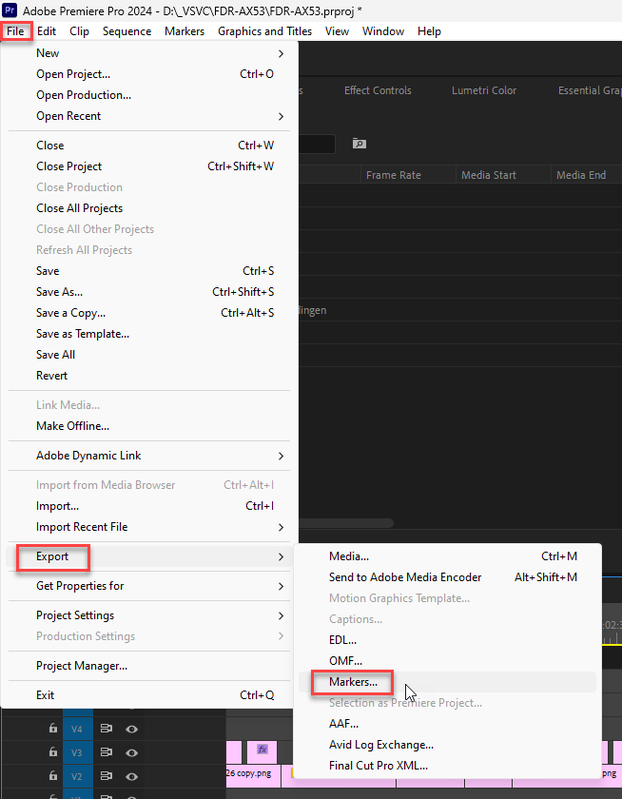Select Save As... menu item
Viewport: 622px width, 799px height.
149,292
